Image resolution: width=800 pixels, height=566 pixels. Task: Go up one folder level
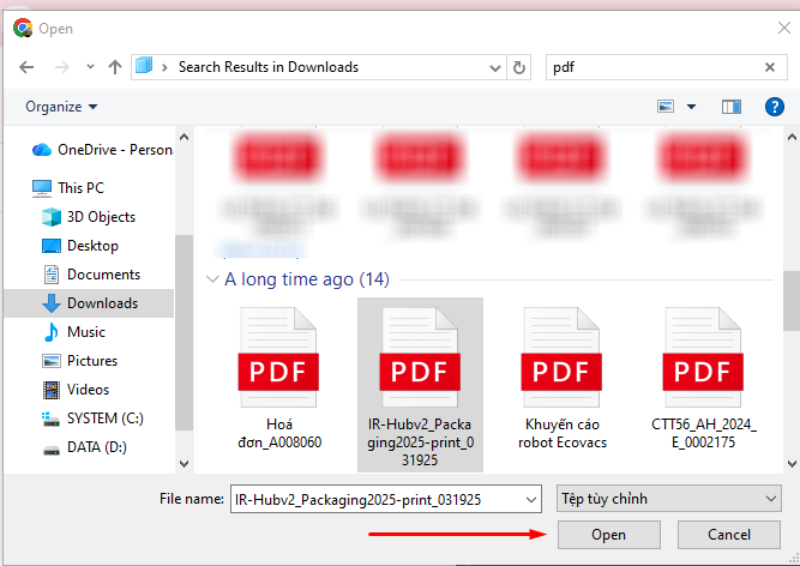click(x=115, y=67)
